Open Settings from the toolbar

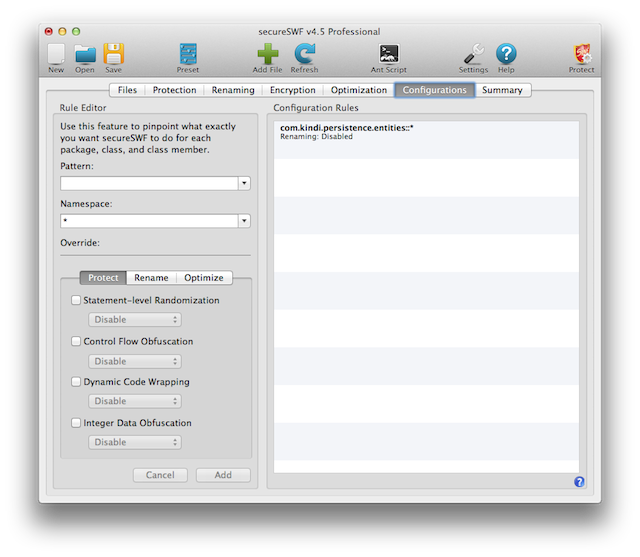coord(473,54)
